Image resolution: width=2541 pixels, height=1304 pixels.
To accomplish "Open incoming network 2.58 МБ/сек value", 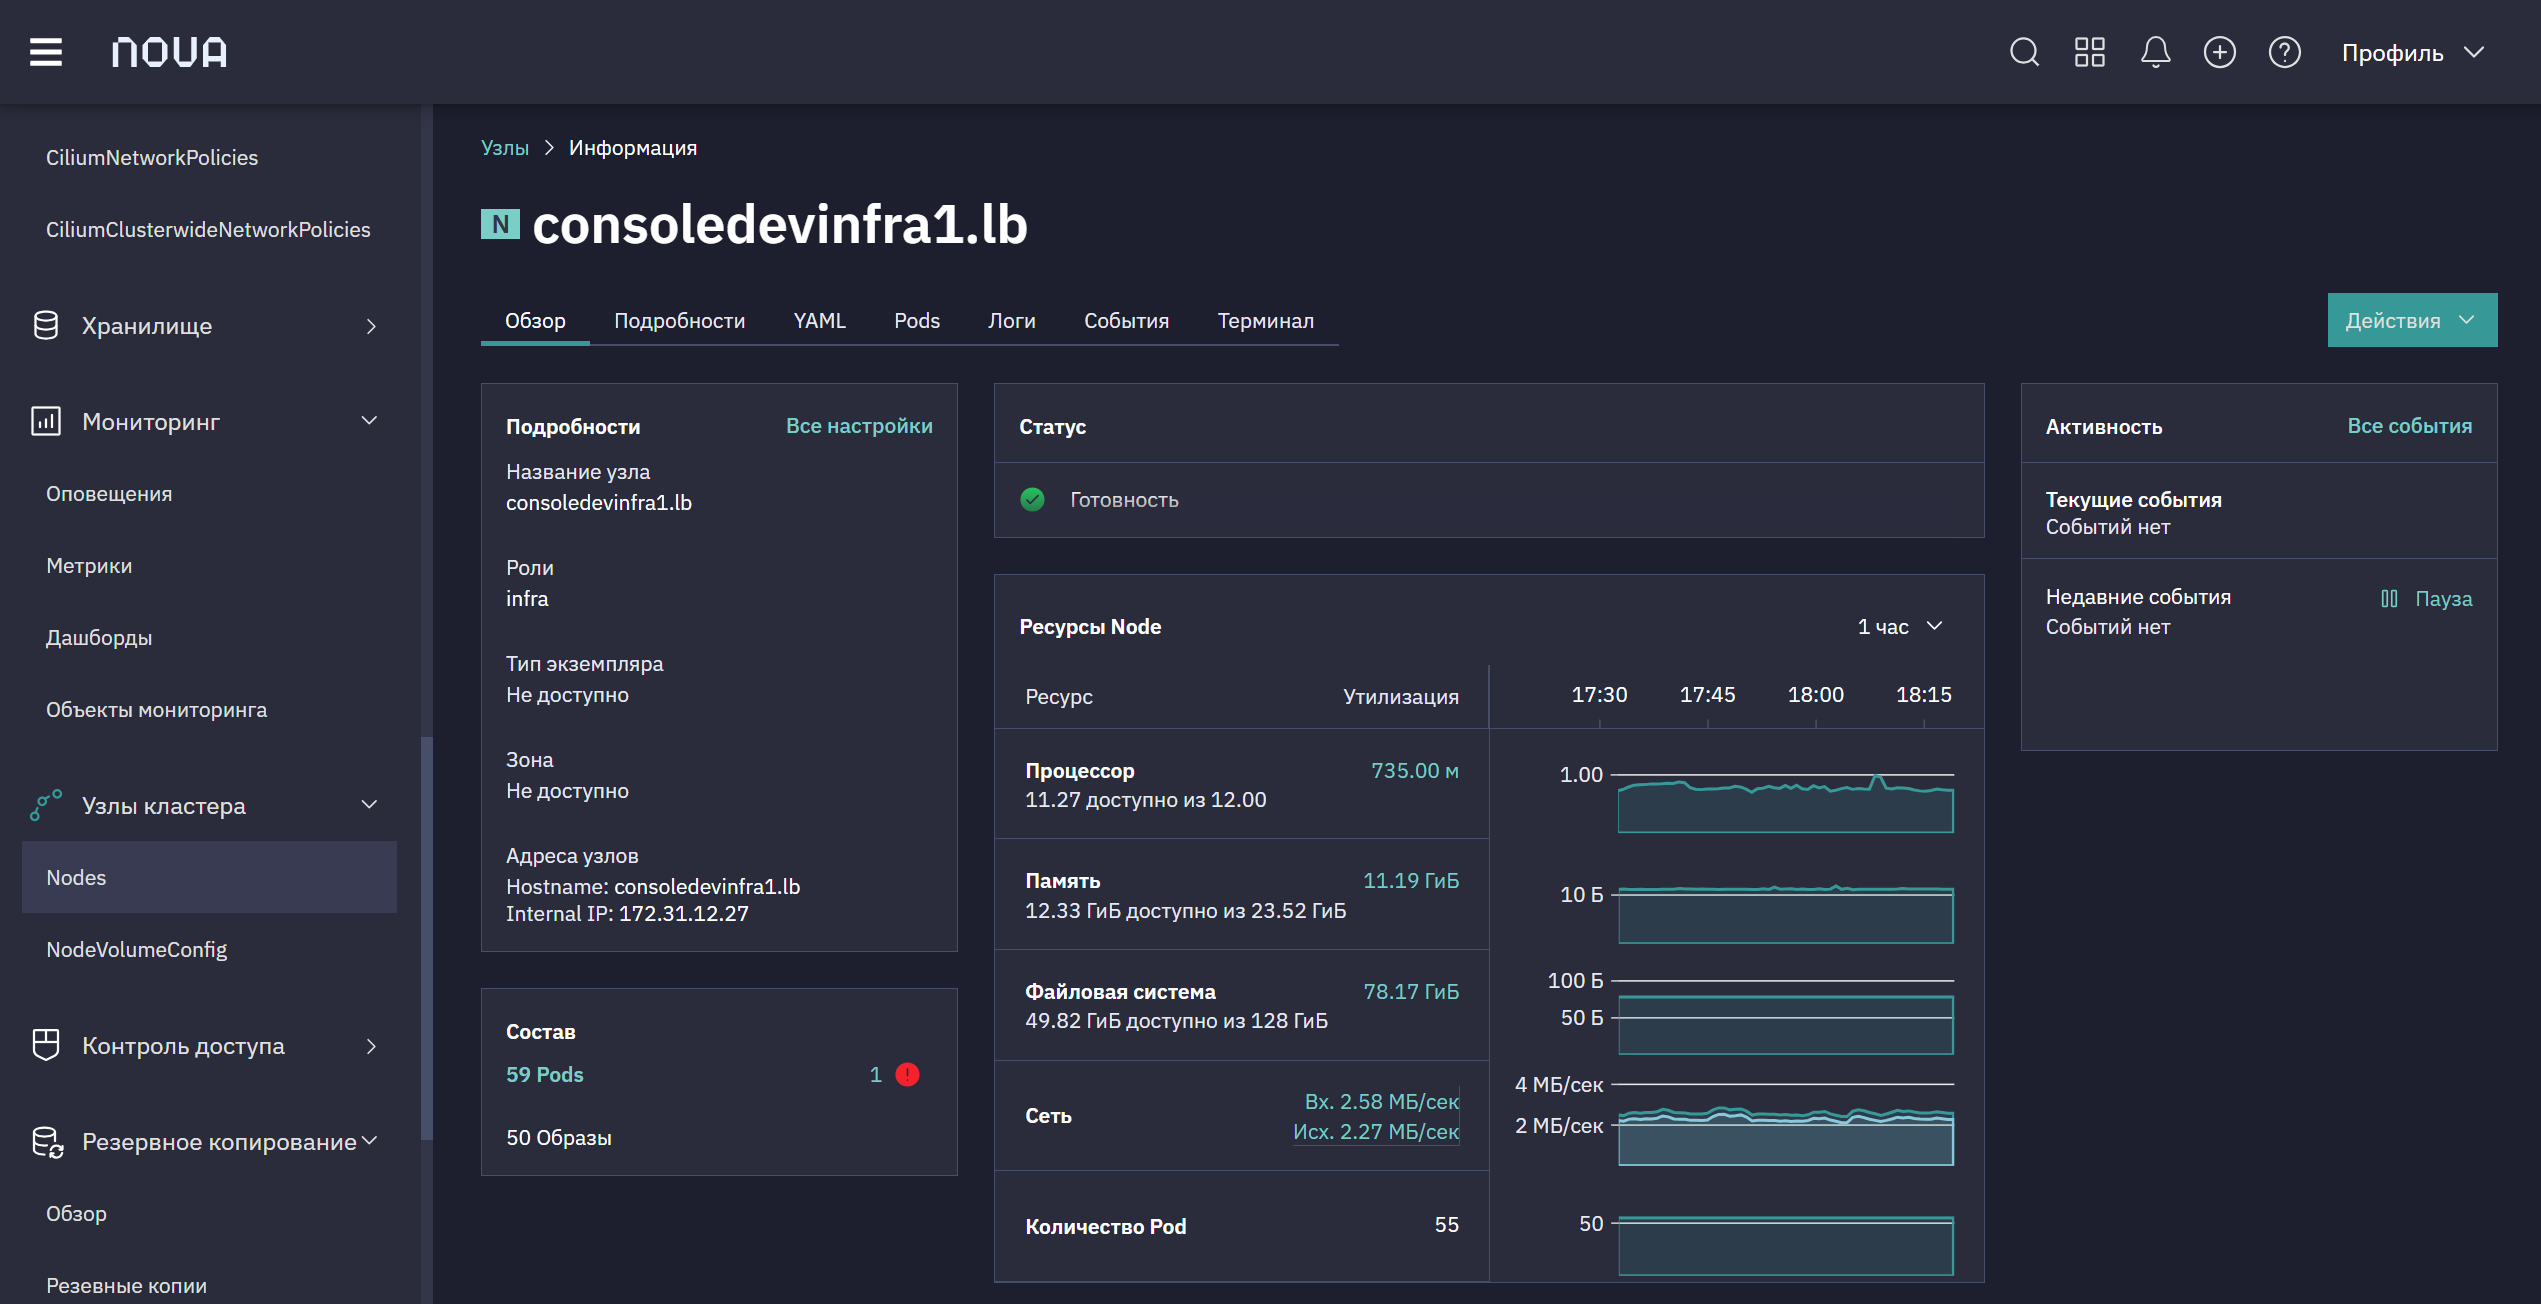I will point(1381,1101).
